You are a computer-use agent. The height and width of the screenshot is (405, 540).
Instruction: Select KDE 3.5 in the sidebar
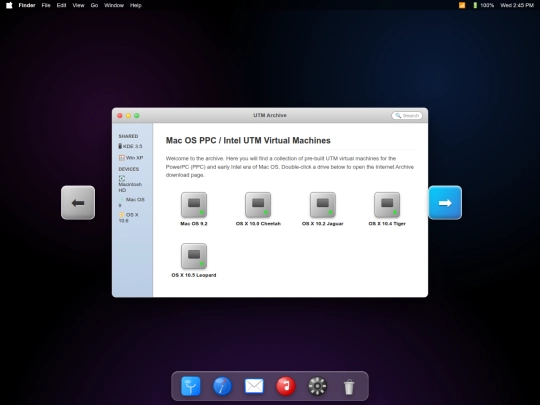click(131, 146)
